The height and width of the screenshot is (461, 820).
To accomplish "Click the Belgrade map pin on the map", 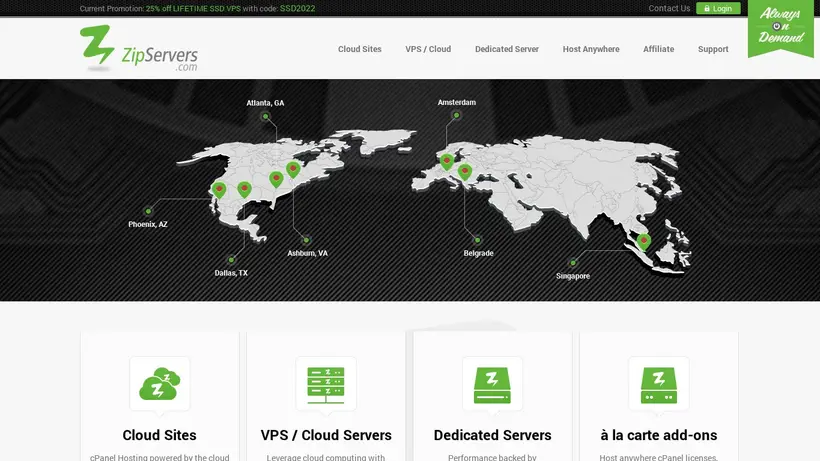I will pos(464,172).
